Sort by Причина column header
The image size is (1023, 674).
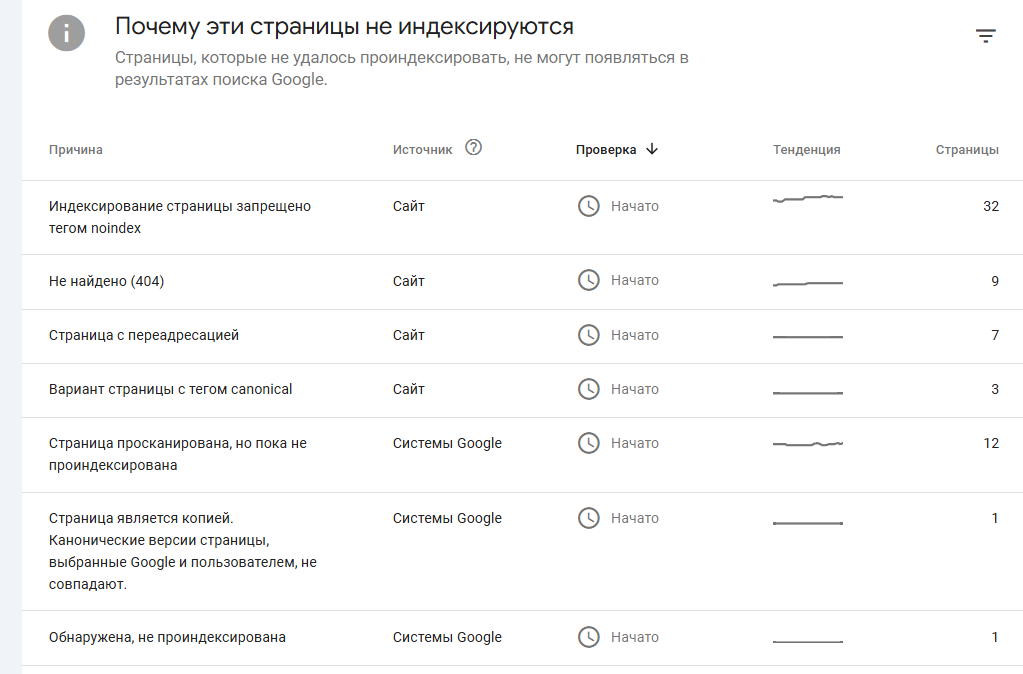(76, 149)
